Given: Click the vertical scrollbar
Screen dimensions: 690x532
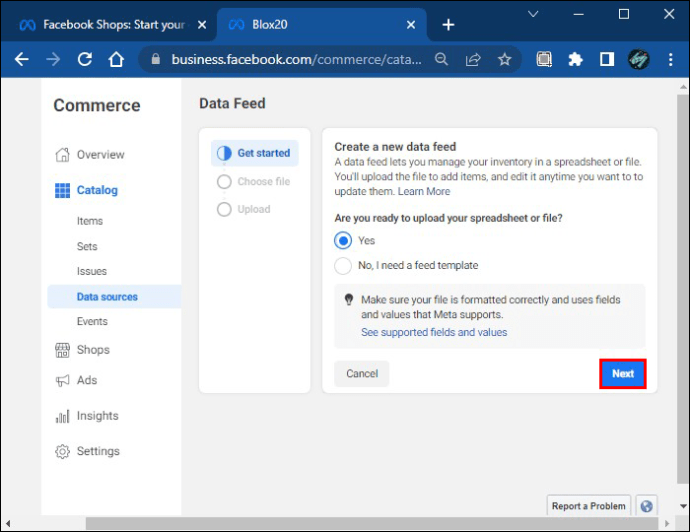Looking at the screenshot, I should coord(683,289).
